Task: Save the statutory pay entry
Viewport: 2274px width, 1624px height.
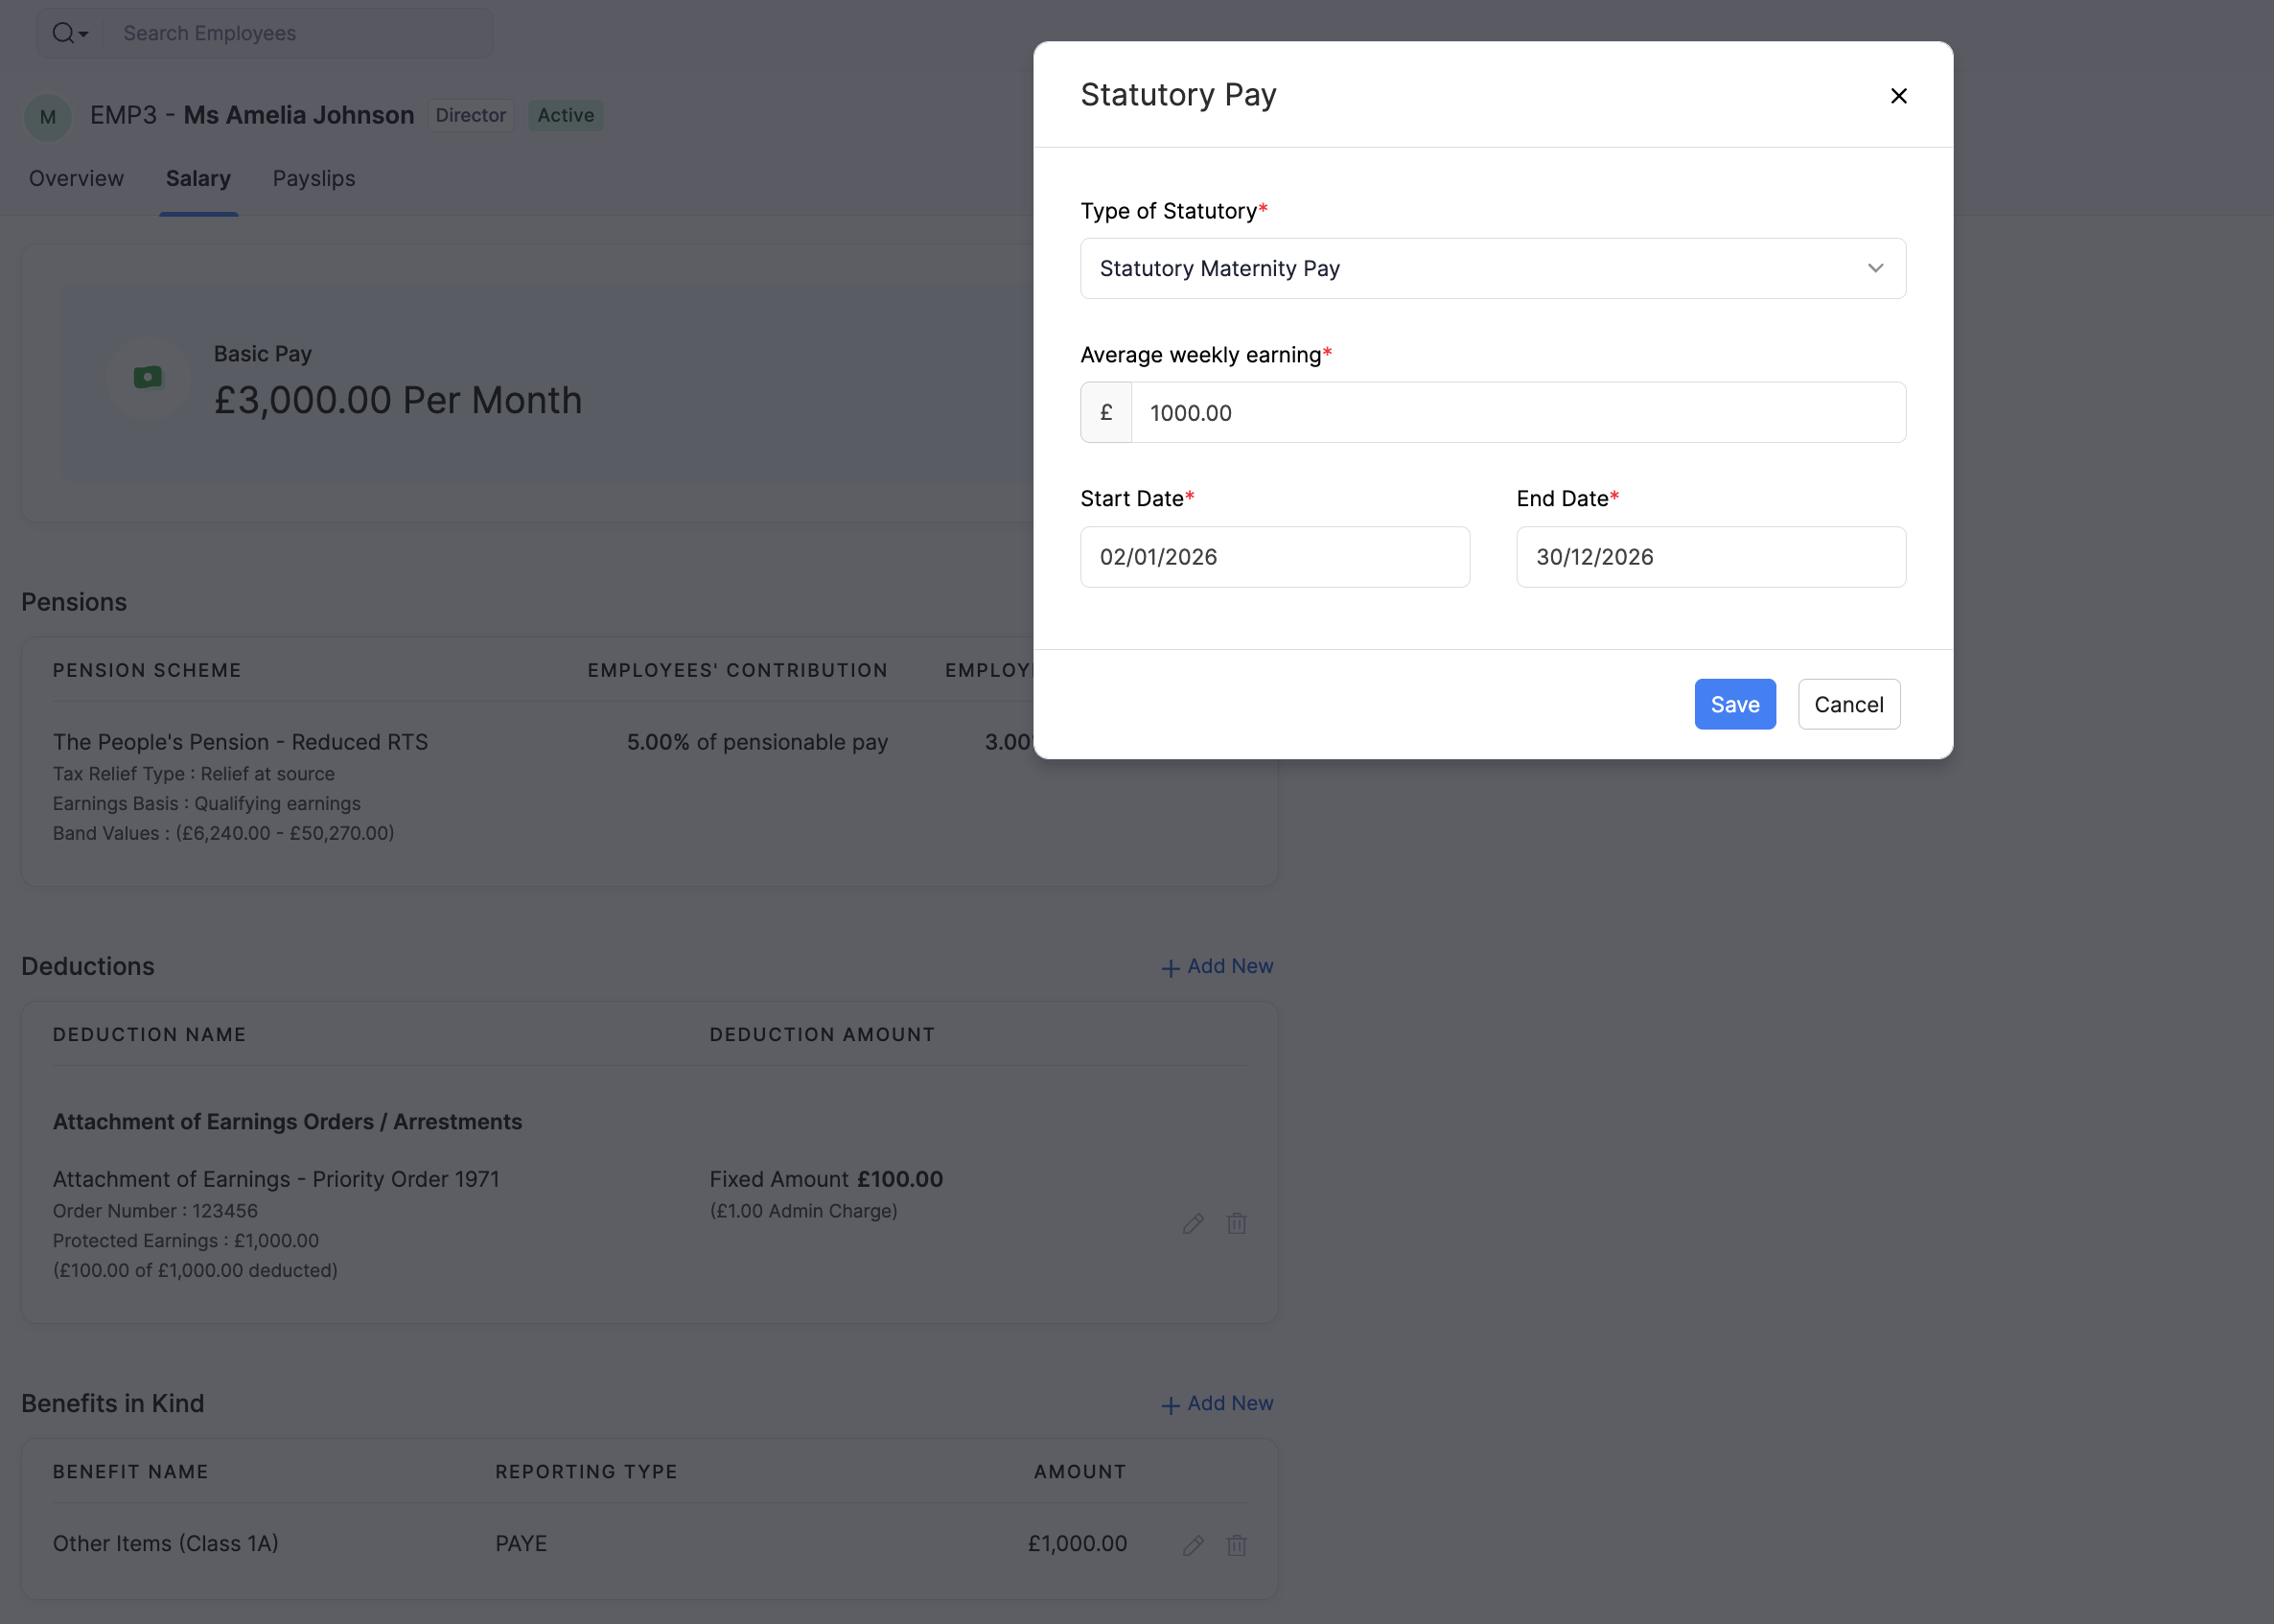Action: 1734,704
